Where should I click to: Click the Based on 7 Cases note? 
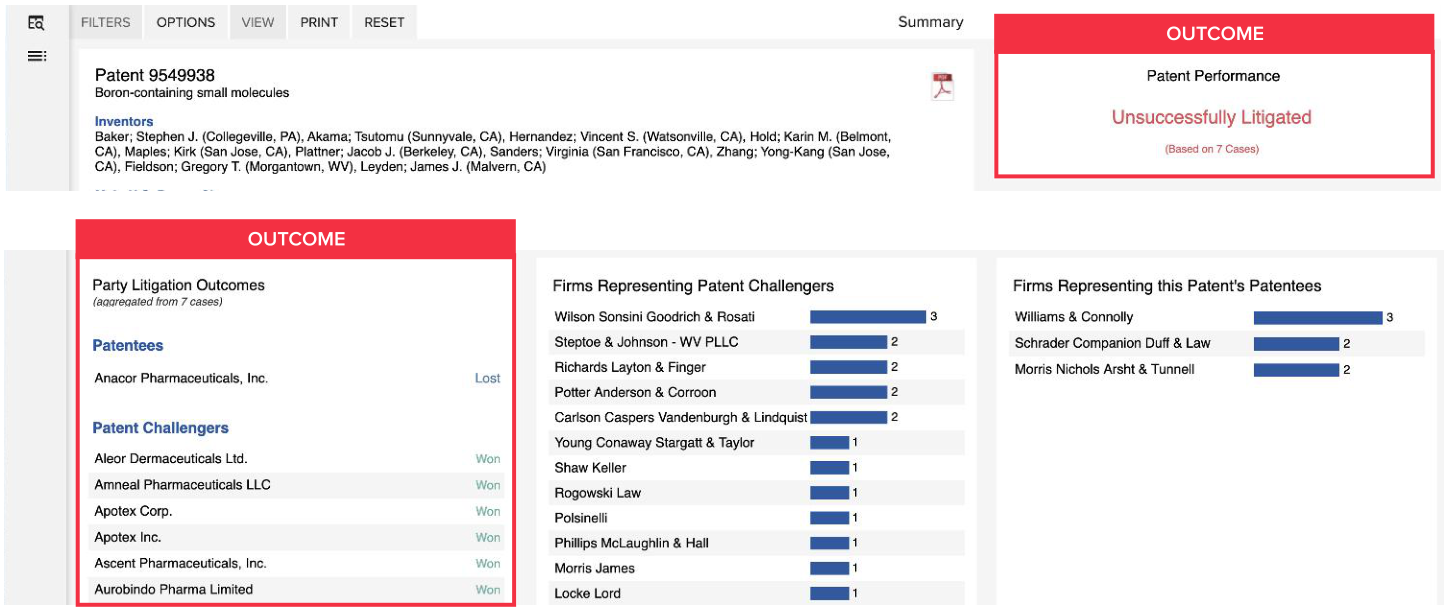pyautogui.click(x=1212, y=149)
